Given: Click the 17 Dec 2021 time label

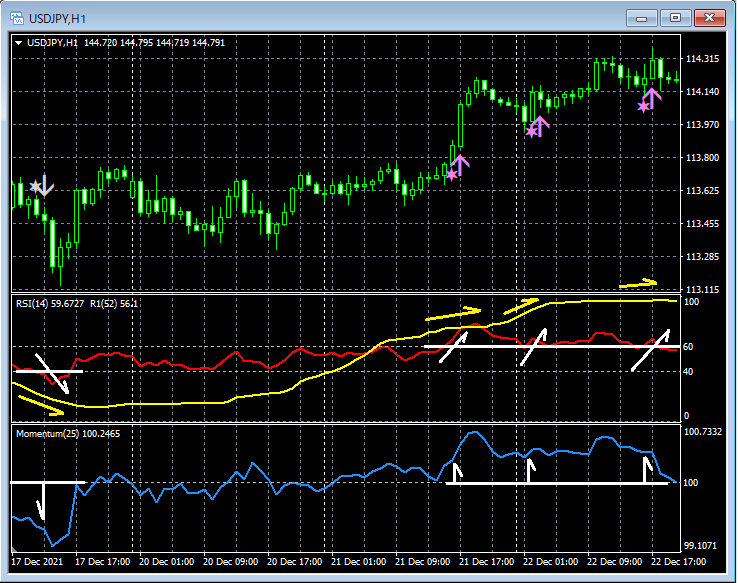Looking at the screenshot, I should 37,562.
